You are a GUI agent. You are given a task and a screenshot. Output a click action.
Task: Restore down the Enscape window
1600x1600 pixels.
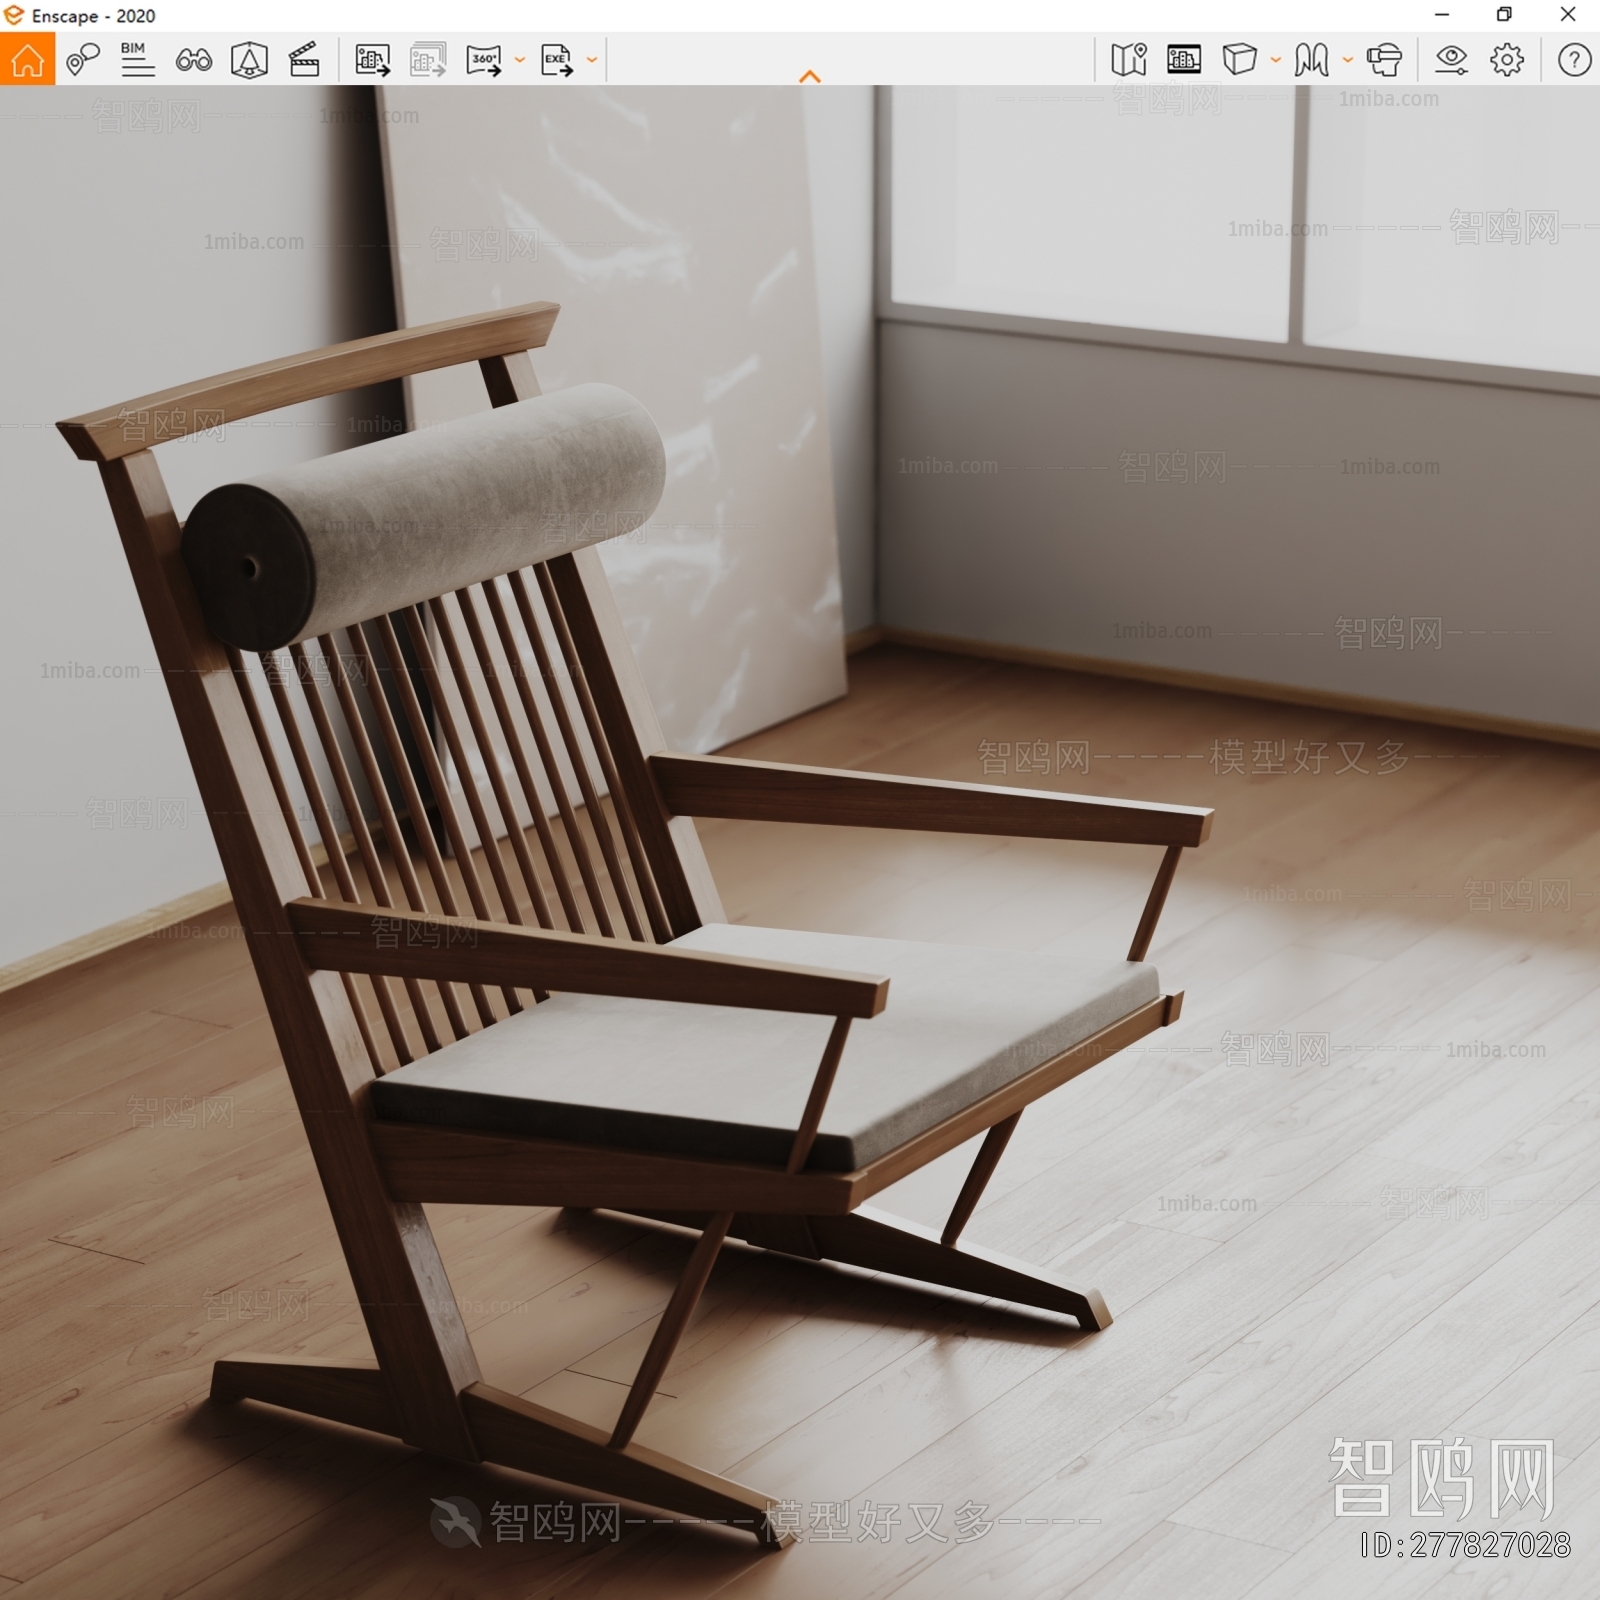(1504, 15)
